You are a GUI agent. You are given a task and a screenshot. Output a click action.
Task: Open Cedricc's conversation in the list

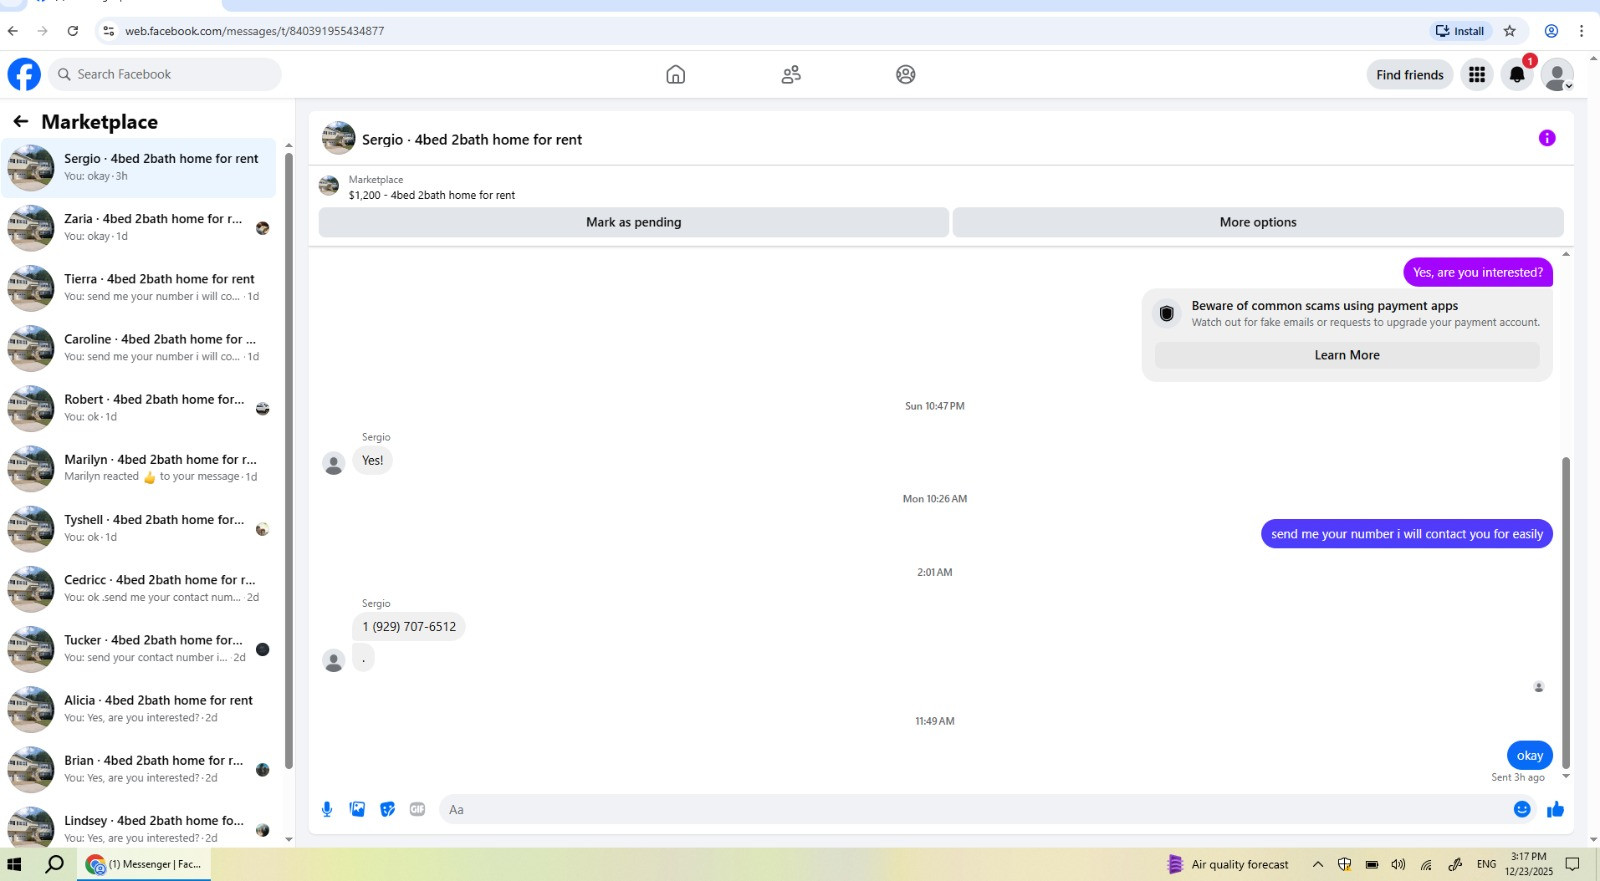(x=139, y=588)
